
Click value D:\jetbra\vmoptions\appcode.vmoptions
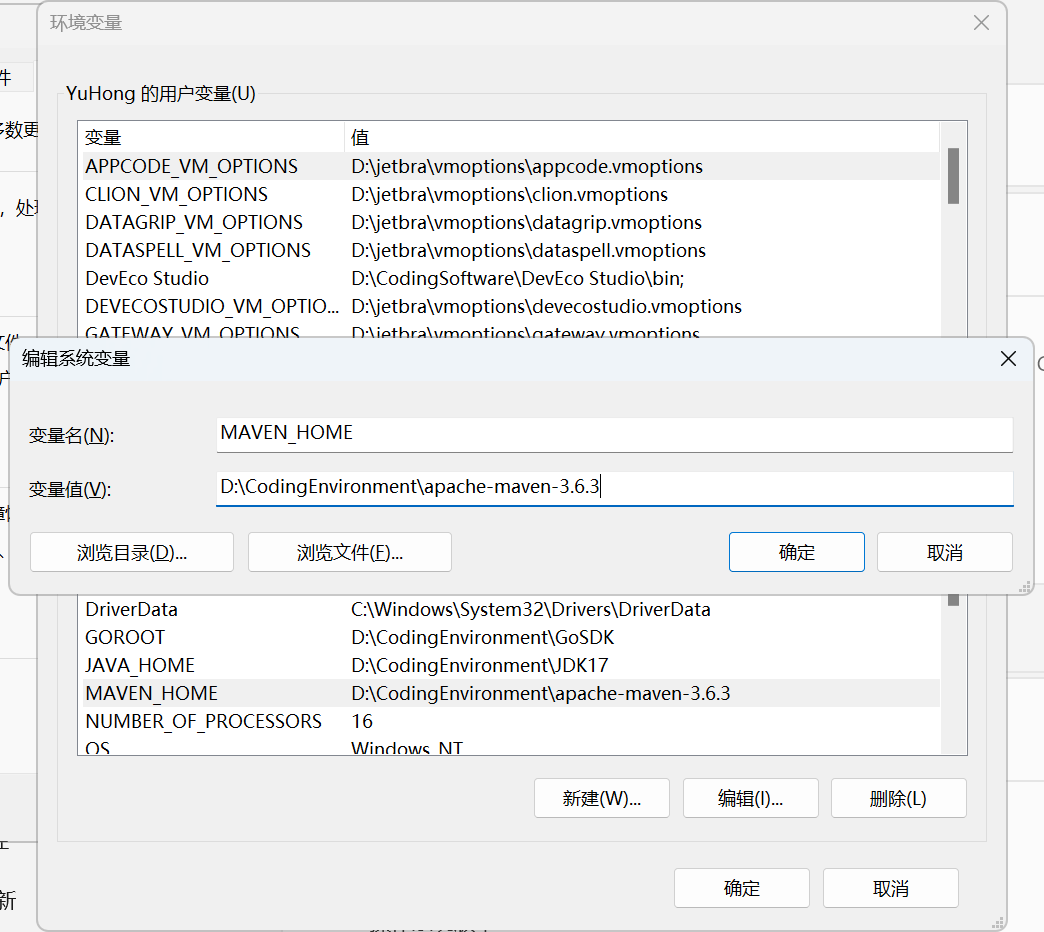pos(527,166)
